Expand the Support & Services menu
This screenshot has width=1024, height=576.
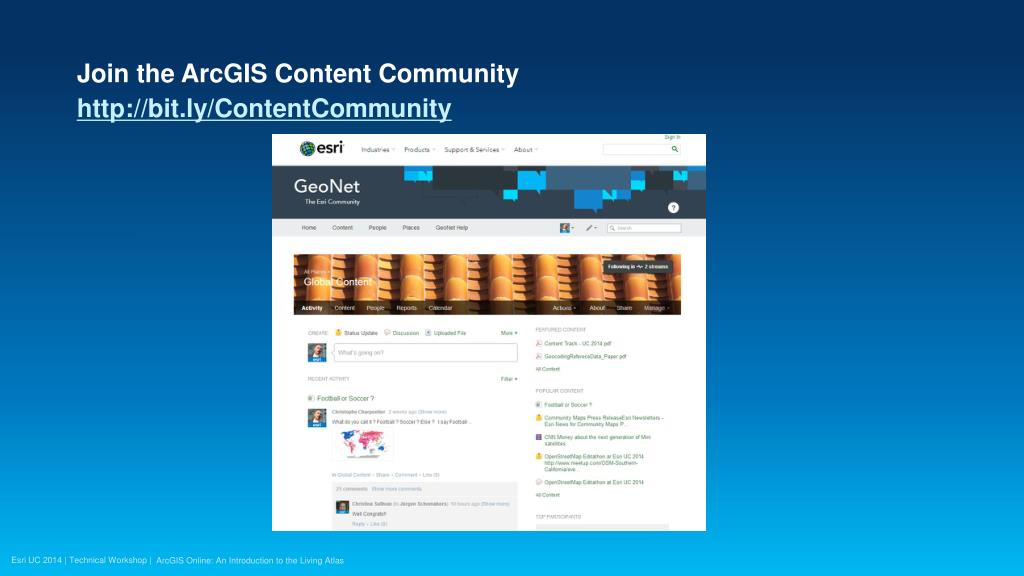473,150
